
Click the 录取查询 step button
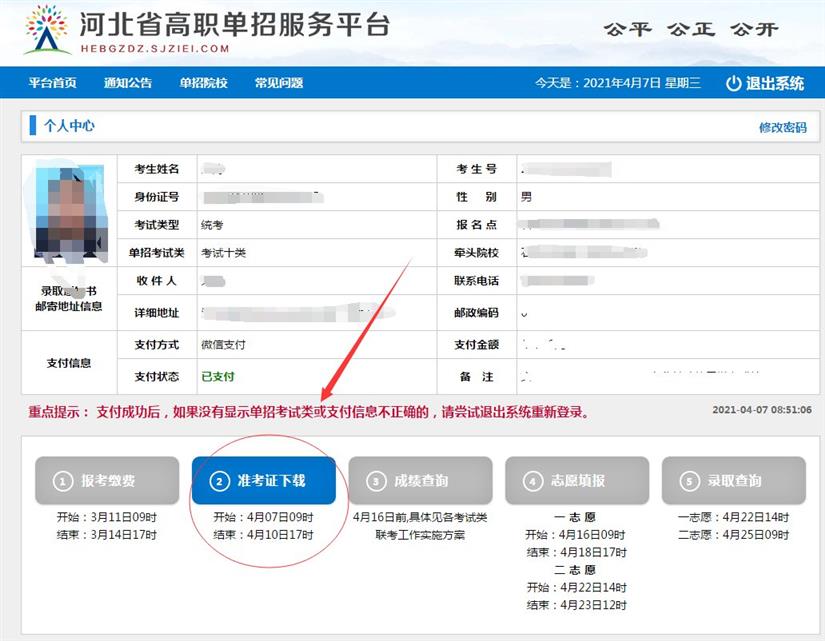point(734,480)
